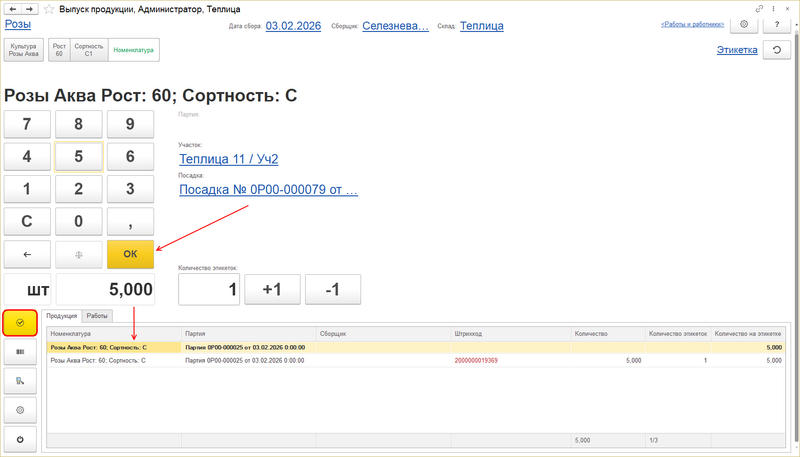Open the Розы link
The height and width of the screenshot is (457, 800).
point(18,24)
